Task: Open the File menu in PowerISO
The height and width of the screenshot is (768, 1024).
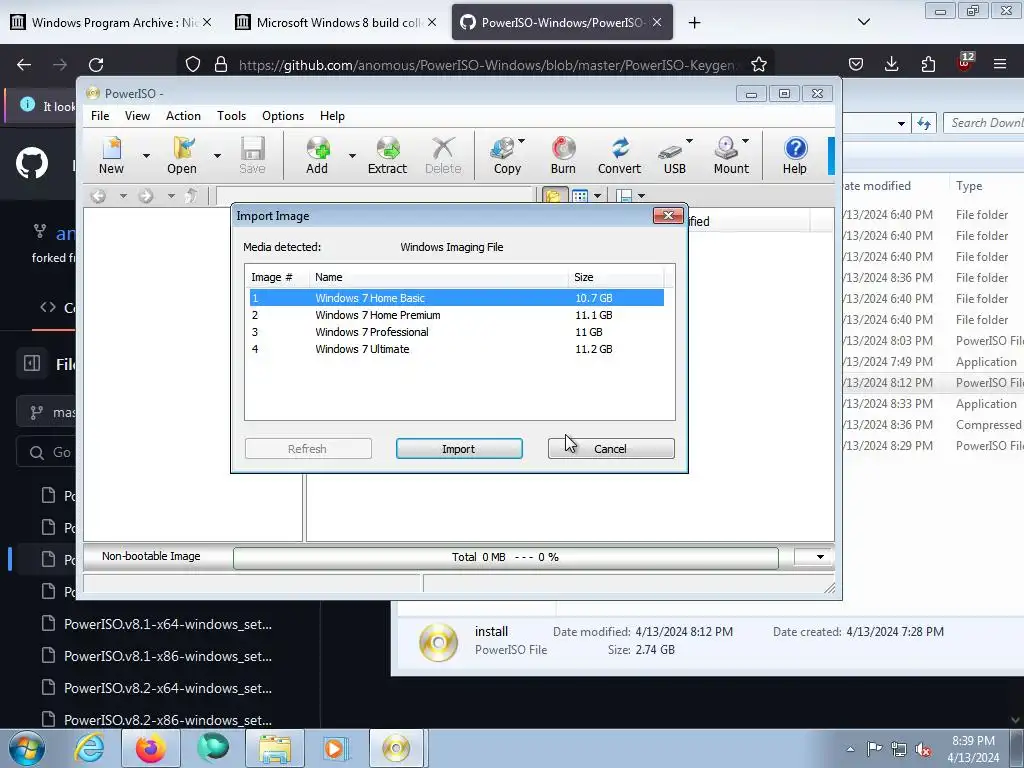Action: [x=100, y=116]
